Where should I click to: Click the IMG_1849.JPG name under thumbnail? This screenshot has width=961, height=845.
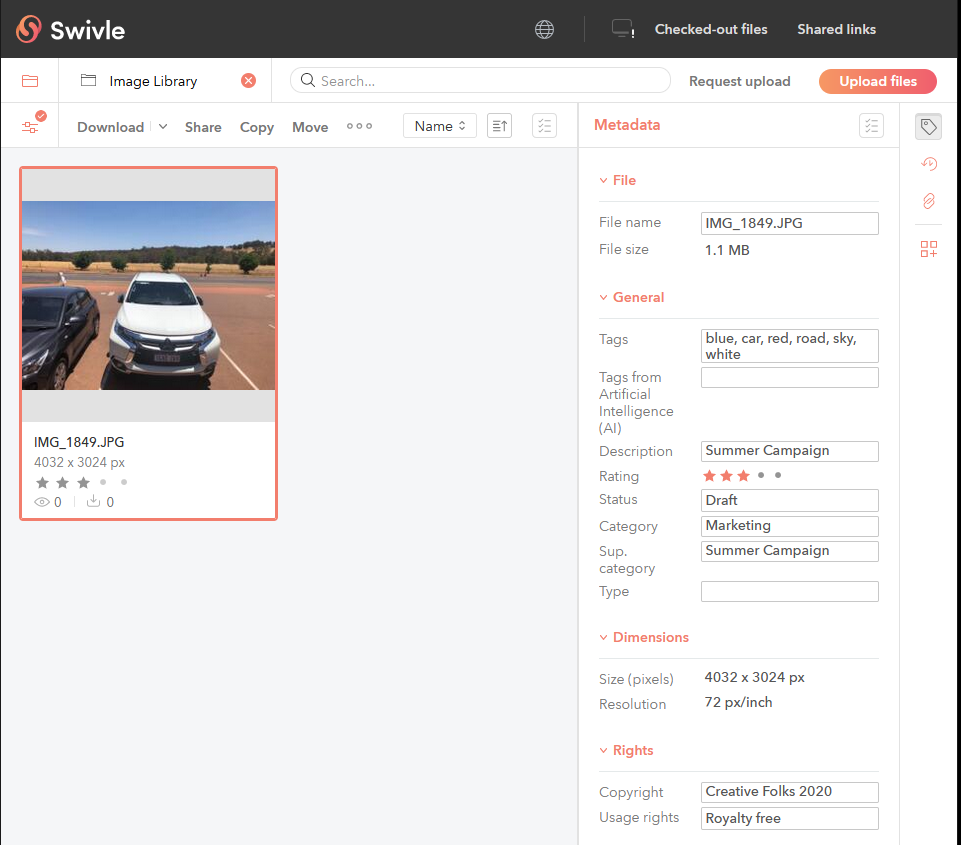pyautogui.click(x=79, y=442)
